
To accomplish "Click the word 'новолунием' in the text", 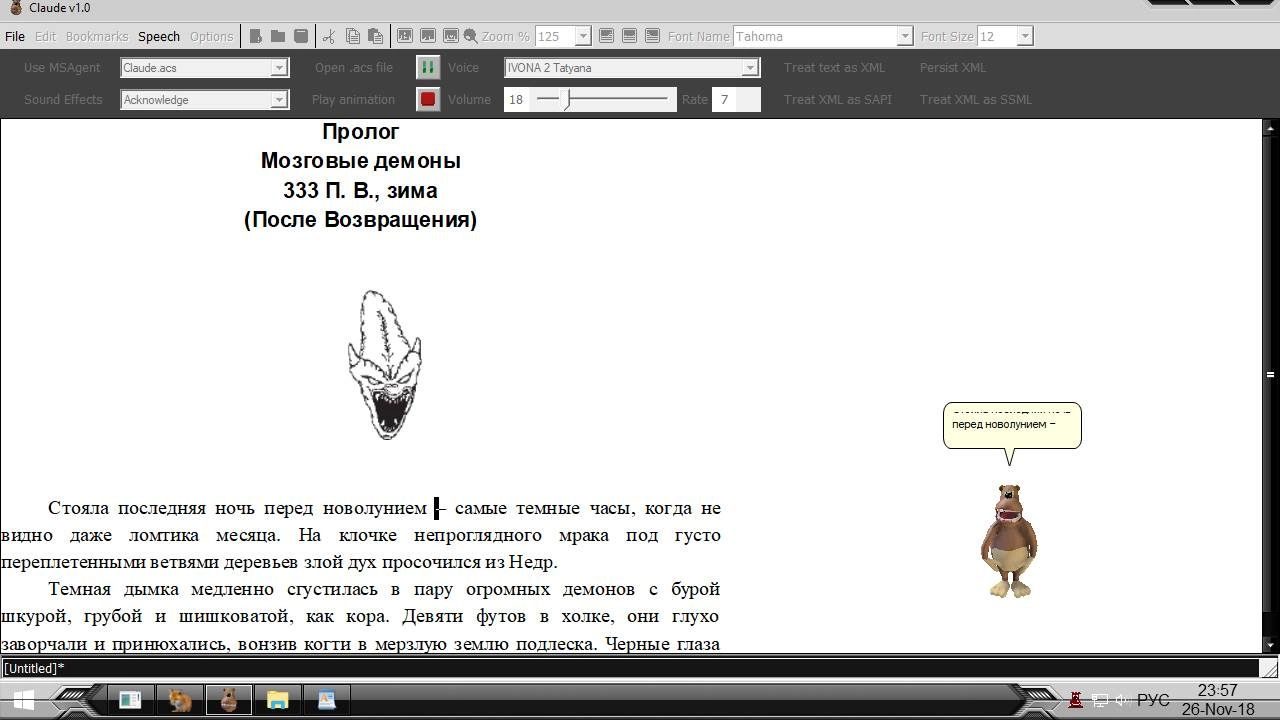I will click(x=375, y=508).
